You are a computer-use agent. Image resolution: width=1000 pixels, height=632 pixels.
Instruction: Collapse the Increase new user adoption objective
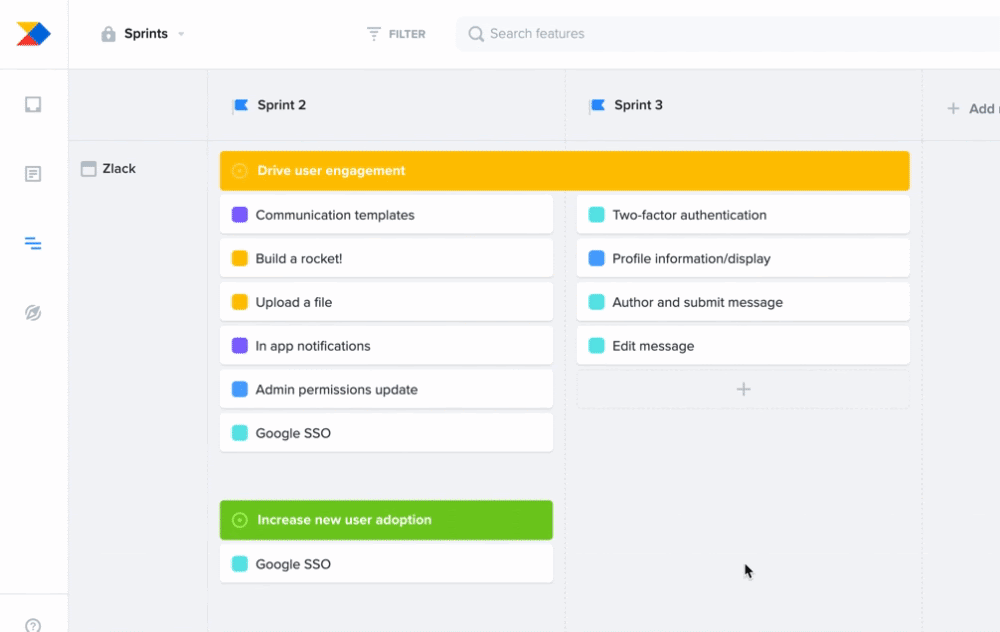(239, 520)
